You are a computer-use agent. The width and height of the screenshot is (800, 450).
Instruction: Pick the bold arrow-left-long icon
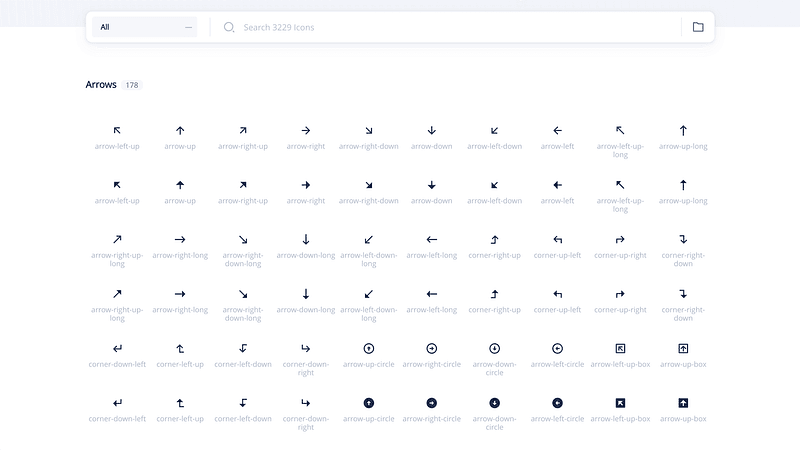tap(432, 294)
